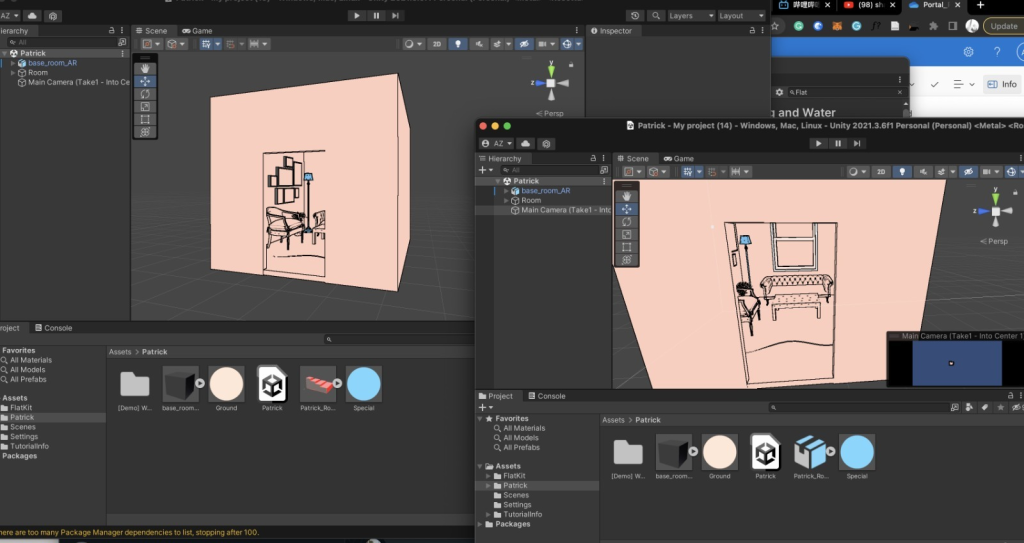Open Package Manager hexagon icon in front window
Image resolution: width=1024 pixels, height=543 pixels.
[x=547, y=144]
